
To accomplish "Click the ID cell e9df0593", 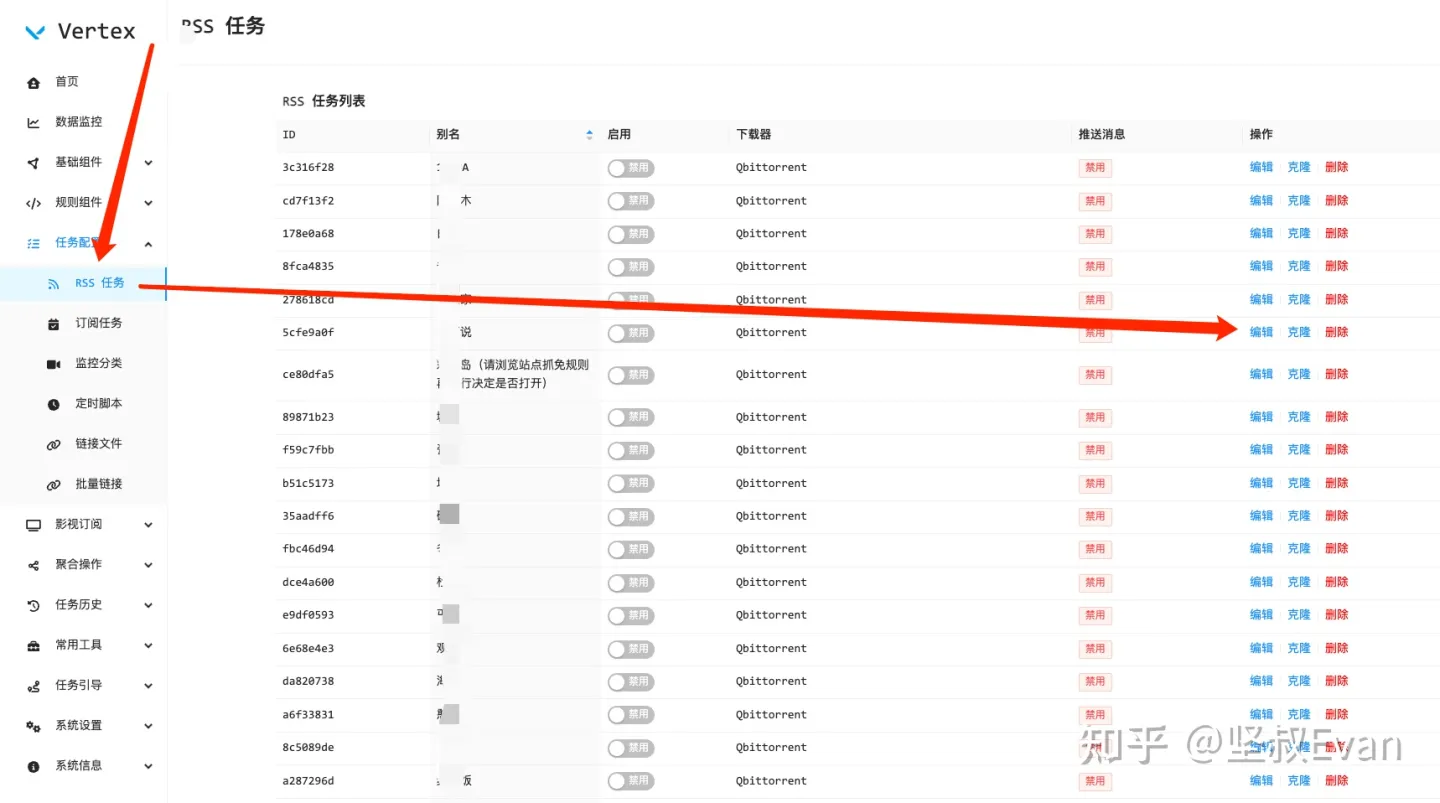I will coord(308,615).
